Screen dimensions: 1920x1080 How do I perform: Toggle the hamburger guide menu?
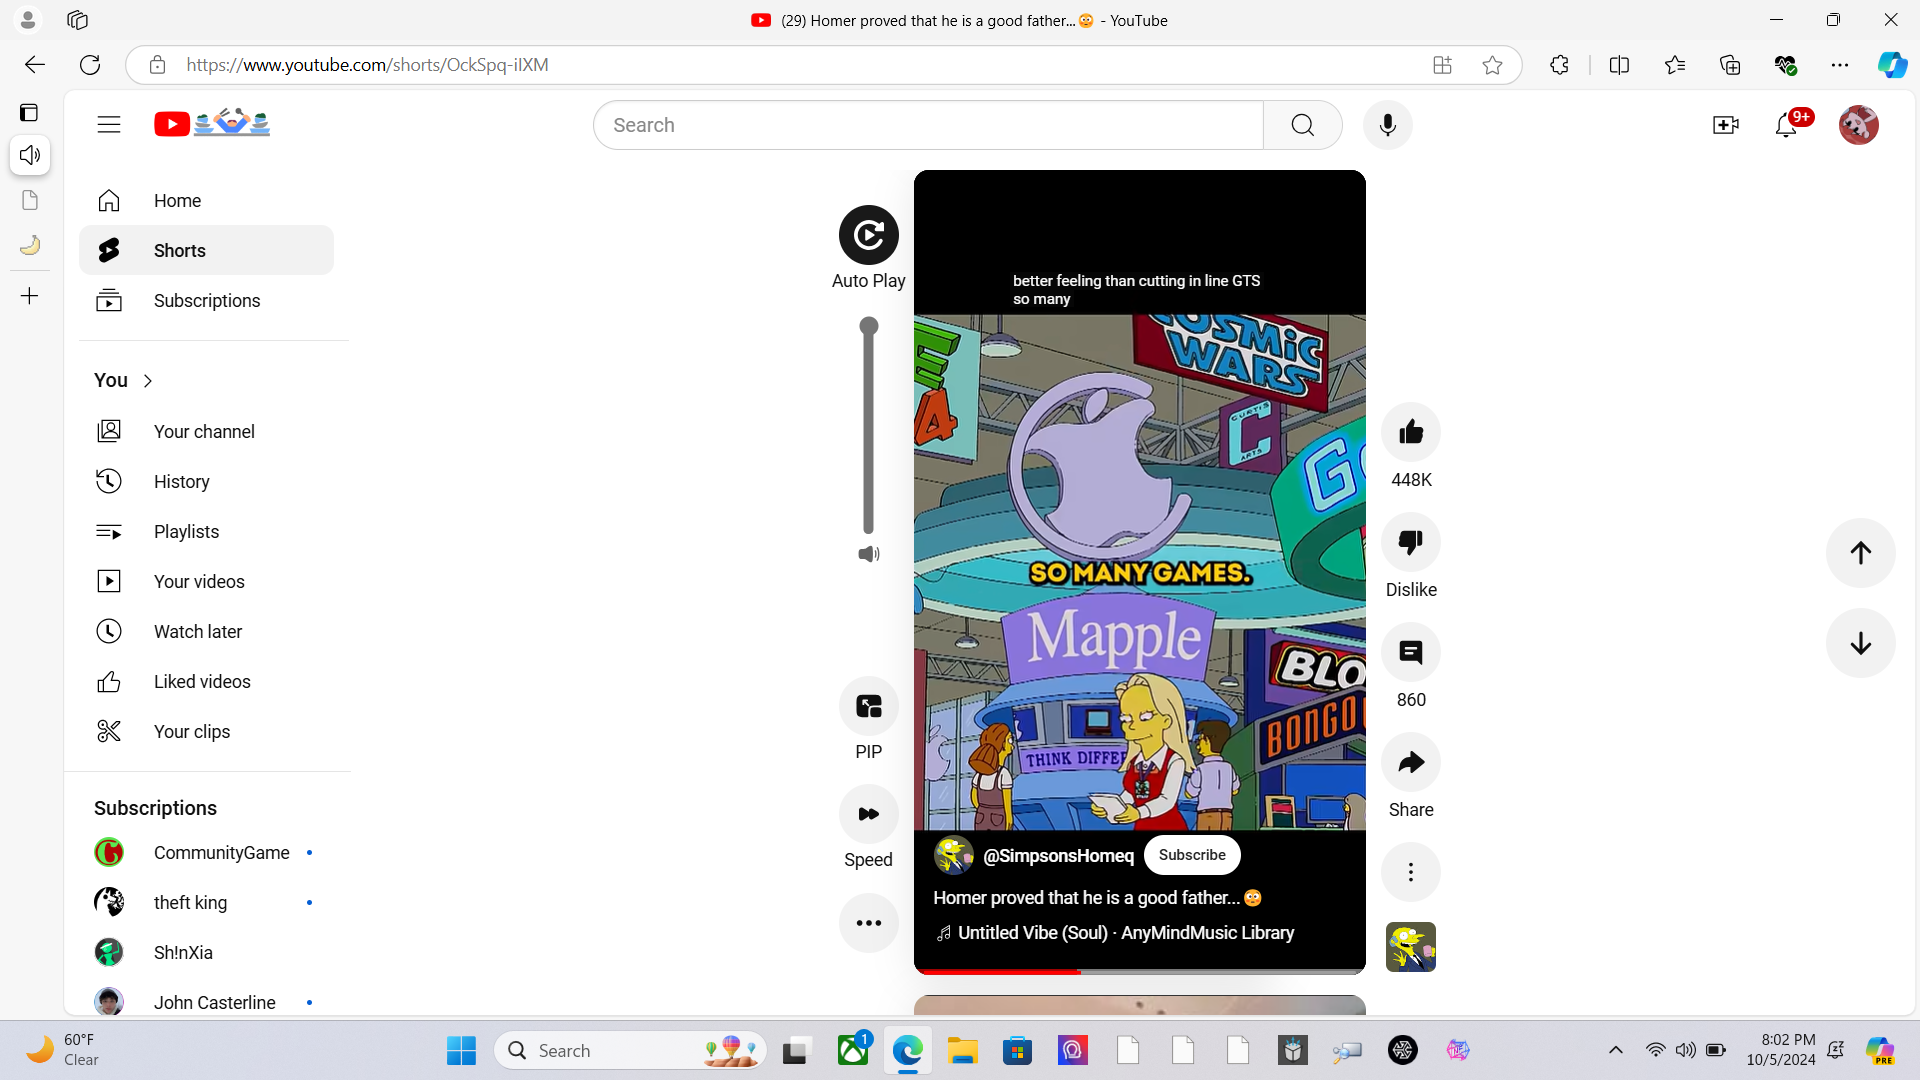109,124
